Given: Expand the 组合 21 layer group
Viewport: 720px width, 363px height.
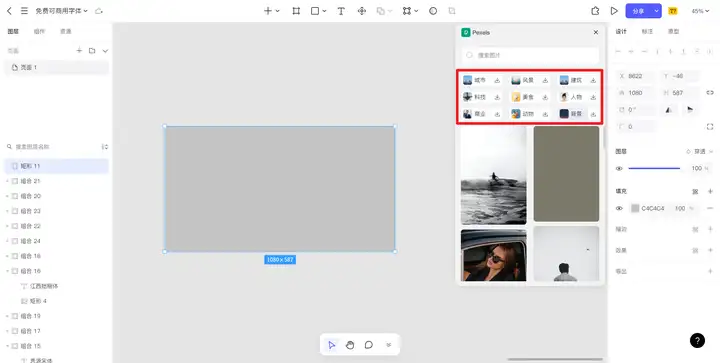Looking at the screenshot, I should (x=7, y=181).
